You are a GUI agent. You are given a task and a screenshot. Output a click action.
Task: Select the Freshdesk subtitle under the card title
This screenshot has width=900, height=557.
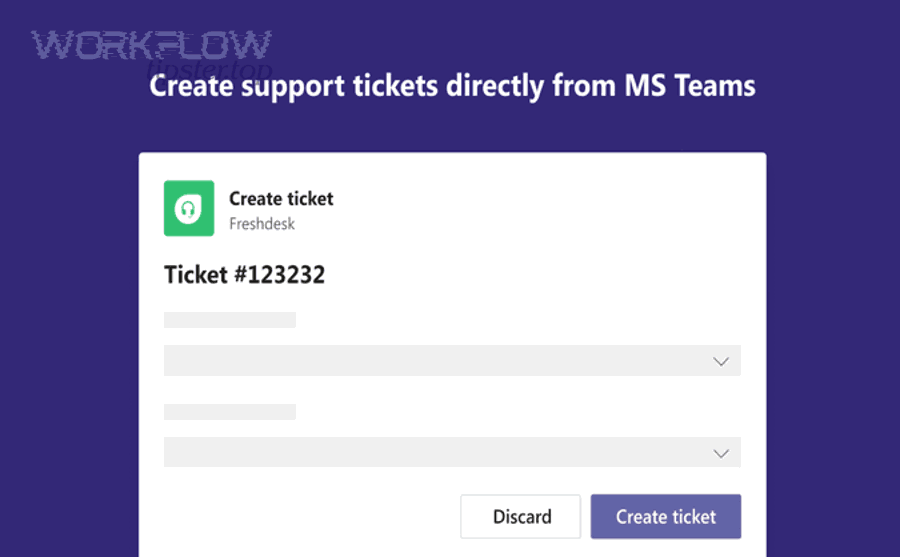[x=262, y=224]
